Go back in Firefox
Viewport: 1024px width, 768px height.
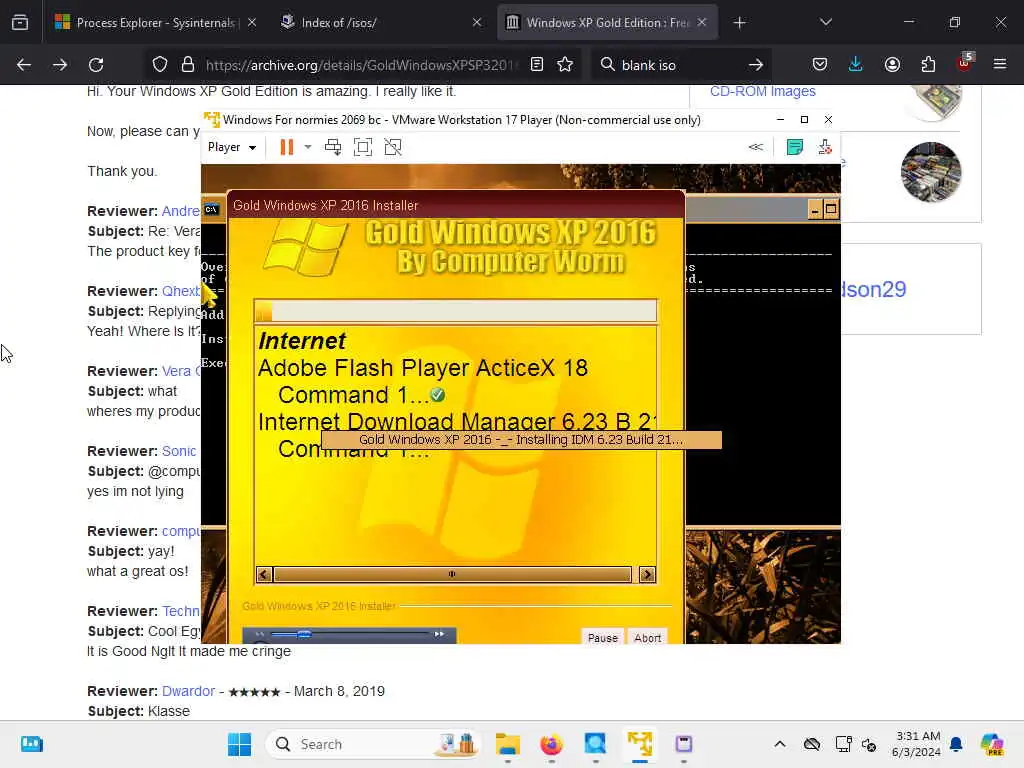pyautogui.click(x=24, y=65)
